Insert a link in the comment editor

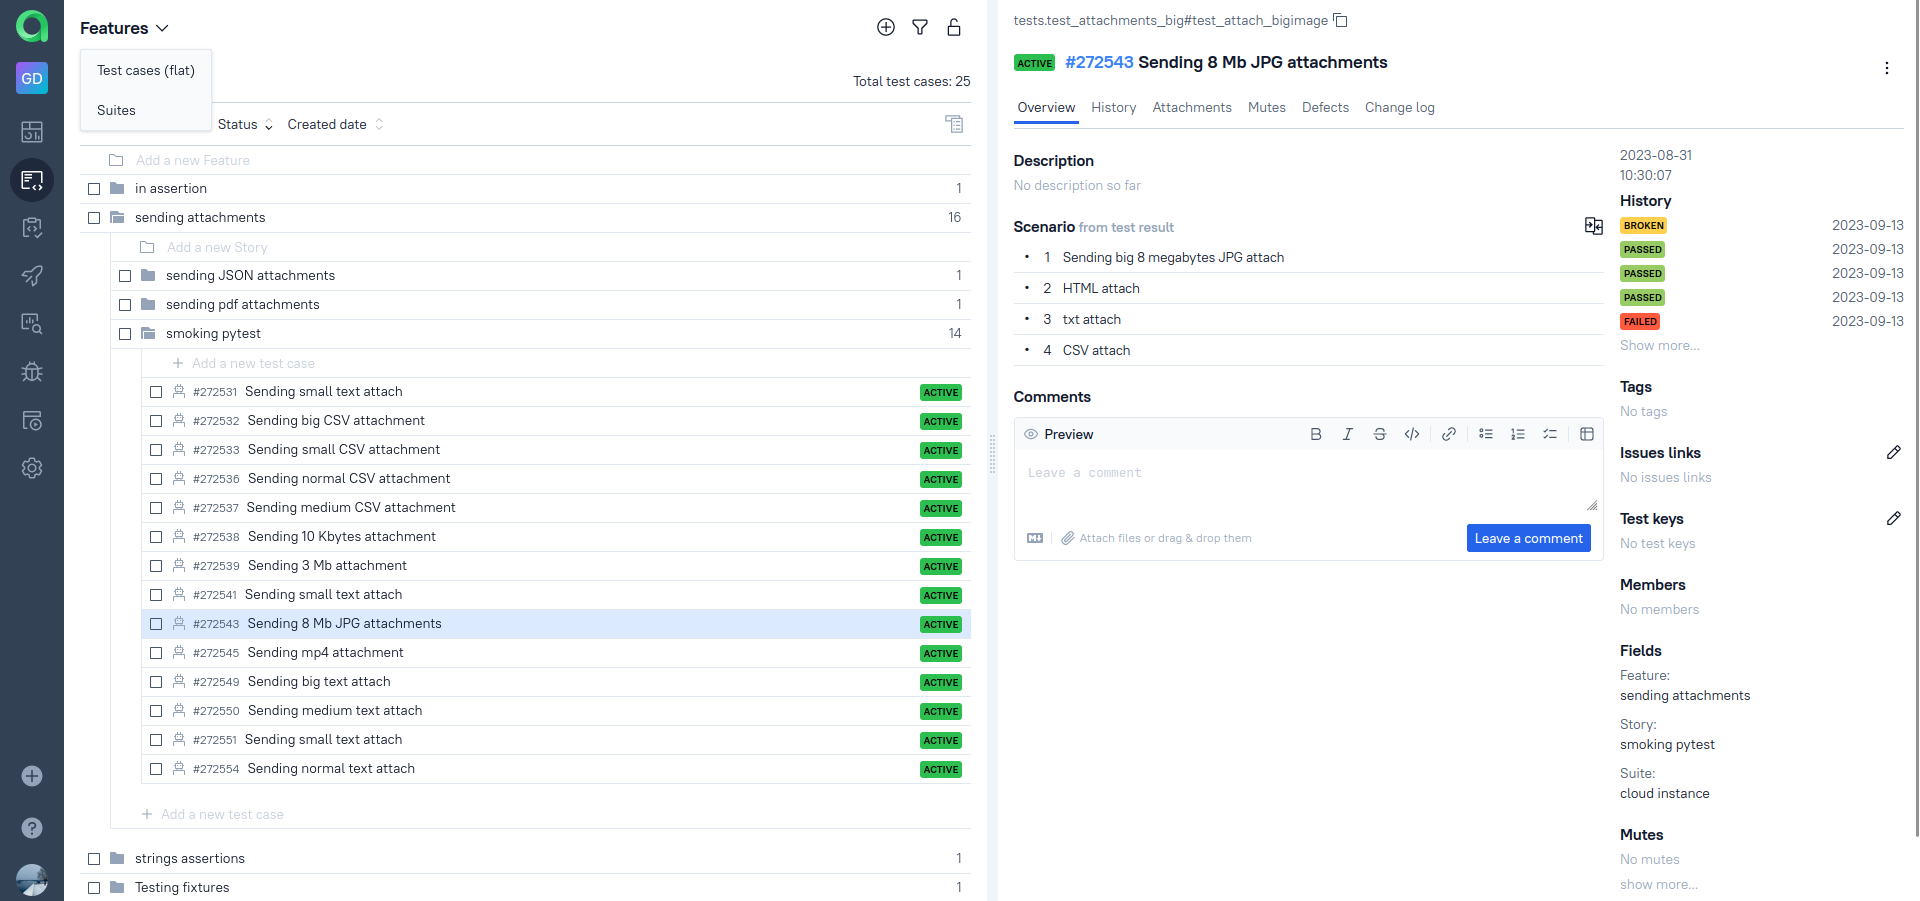click(x=1448, y=434)
